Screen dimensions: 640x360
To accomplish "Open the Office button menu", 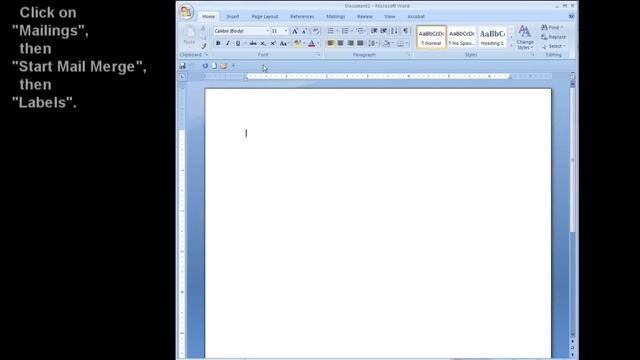I will pyautogui.click(x=186, y=11).
